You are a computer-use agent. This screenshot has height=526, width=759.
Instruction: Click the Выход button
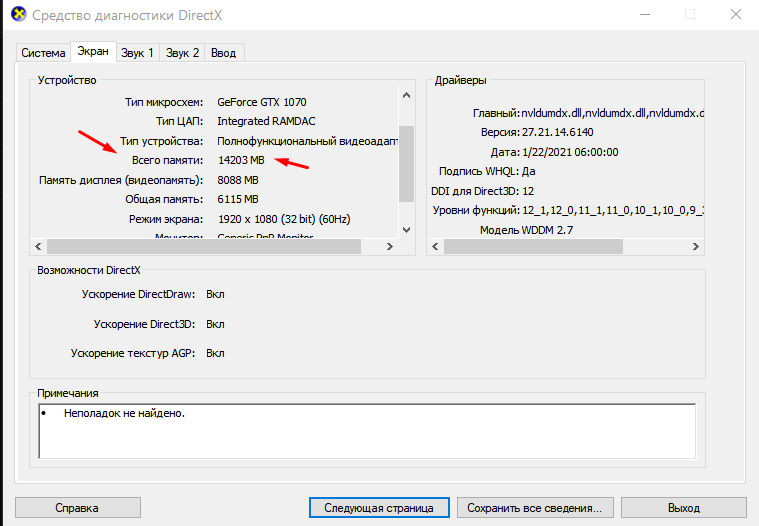pos(683,508)
